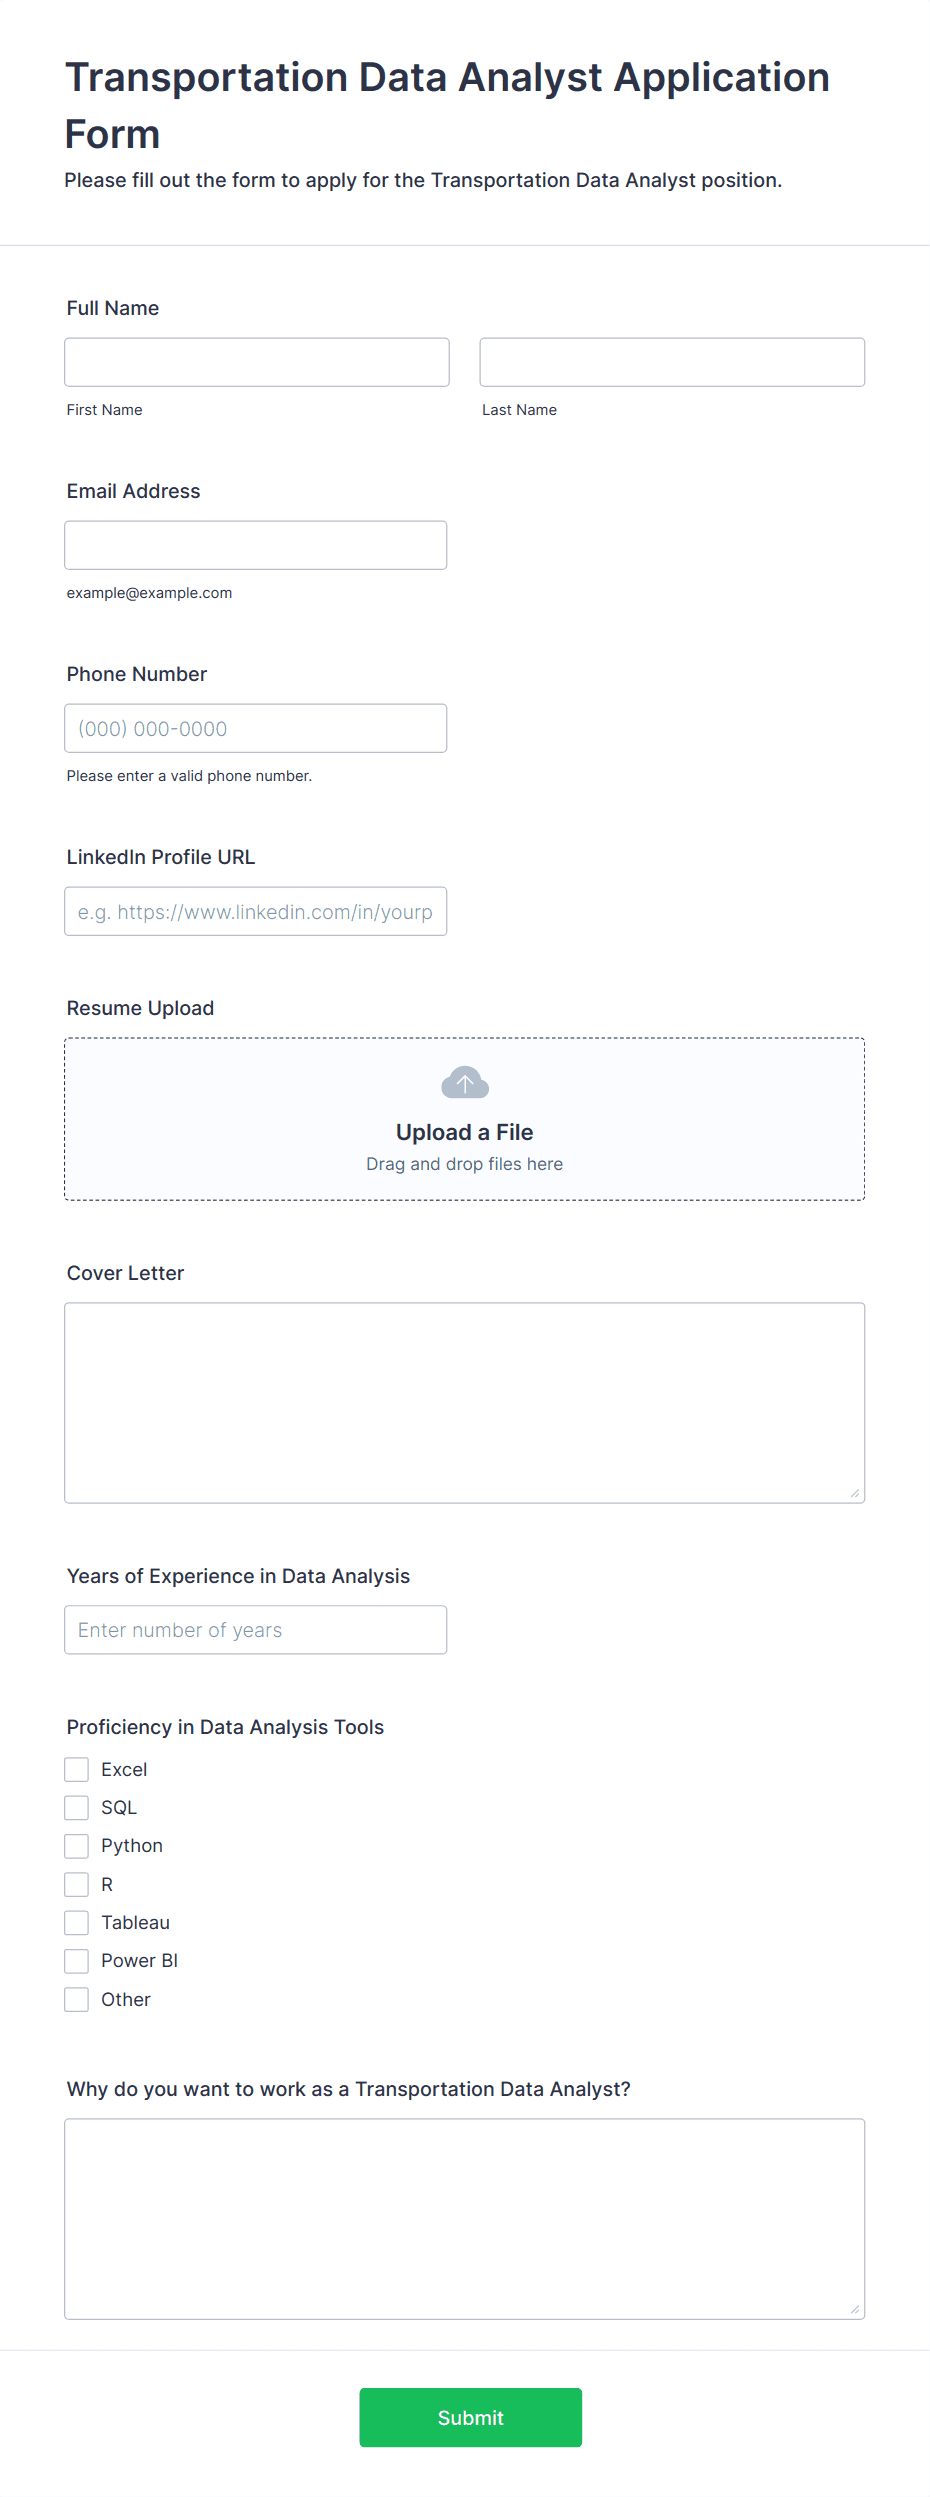930x2497 pixels.
Task: Toggle the Tableau checkbox
Action: (x=77, y=1922)
